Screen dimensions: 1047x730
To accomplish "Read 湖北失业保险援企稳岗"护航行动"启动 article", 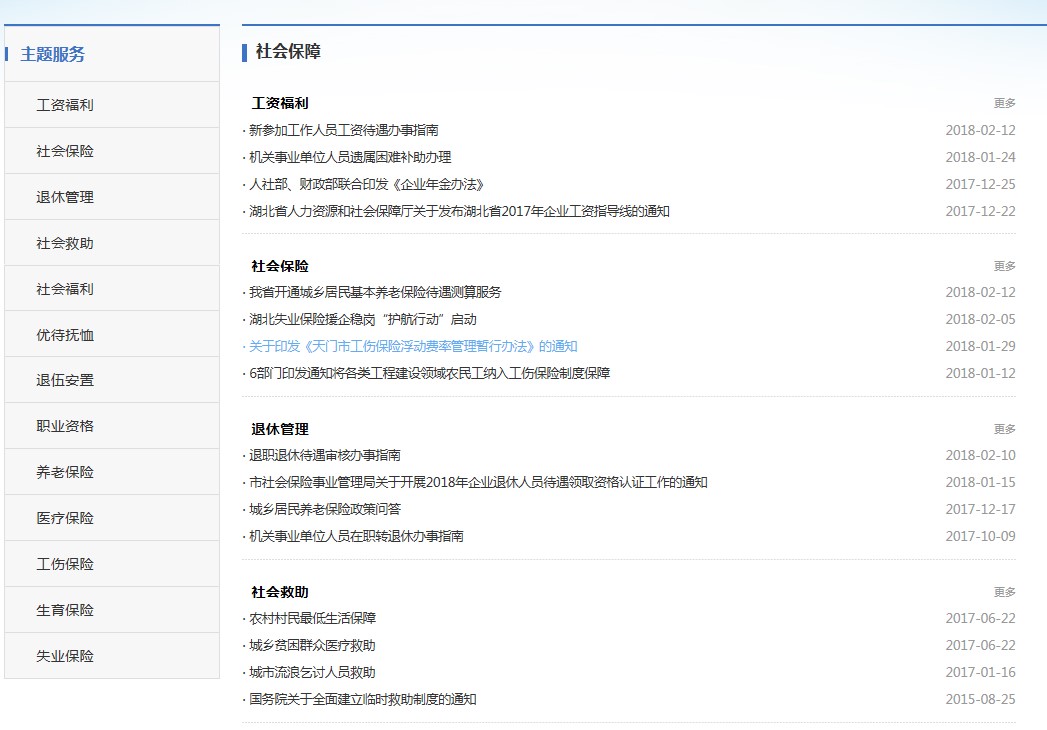I will [x=363, y=319].
